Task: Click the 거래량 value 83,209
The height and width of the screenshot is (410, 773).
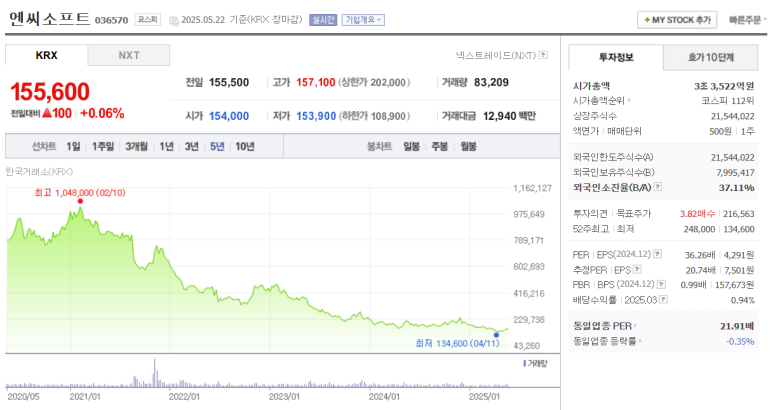Action: click(x=491, y=82)
